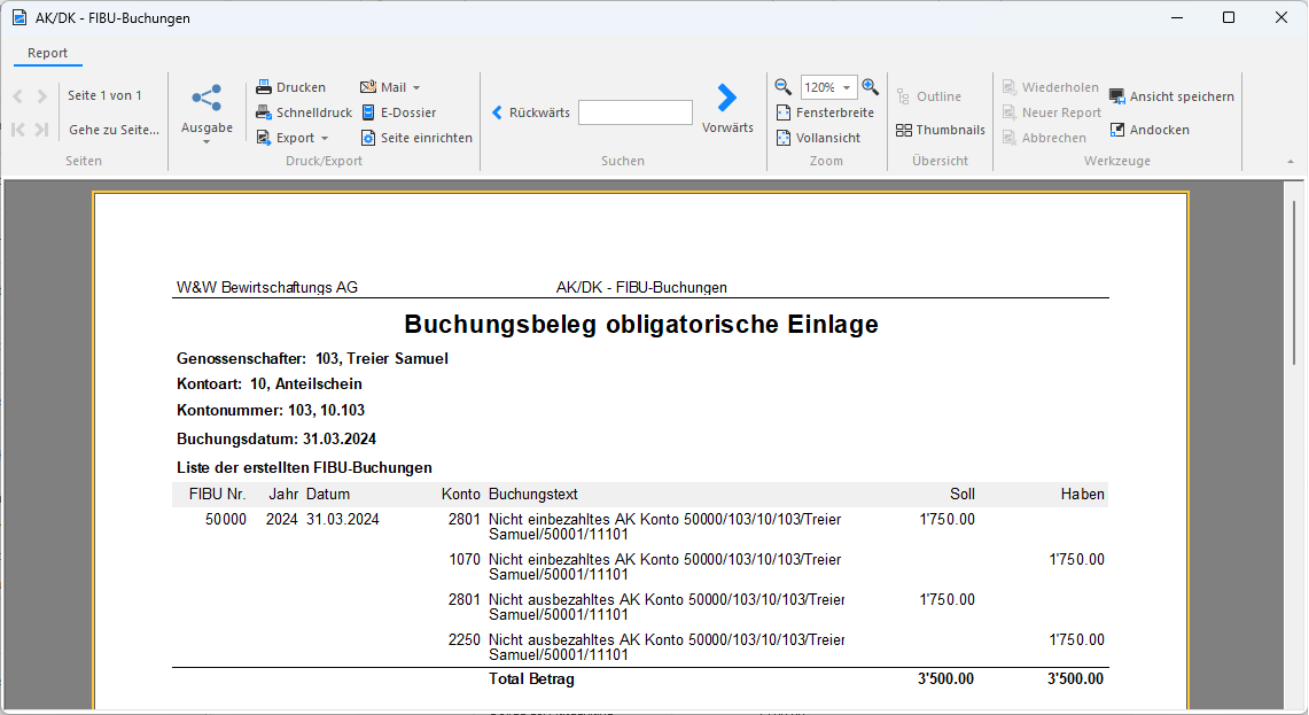
Task: Jump to first page icon
Action: tap(18, 130)
